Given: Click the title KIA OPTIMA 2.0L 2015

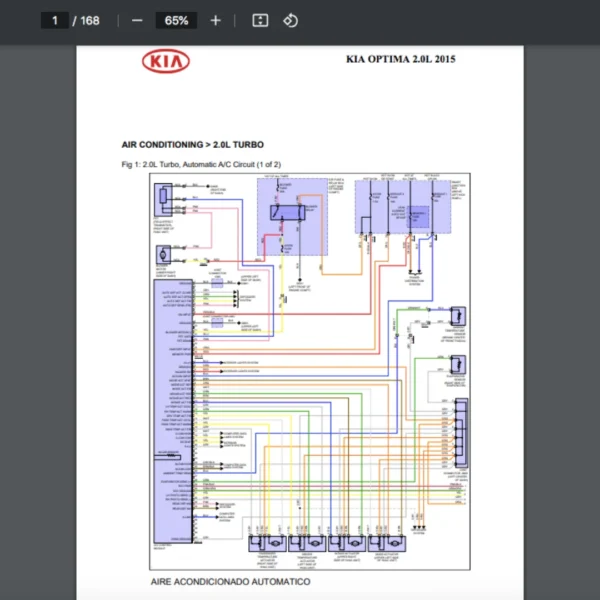Looking at the screenshot, I should pyautogui.click(x=401, y=59).
